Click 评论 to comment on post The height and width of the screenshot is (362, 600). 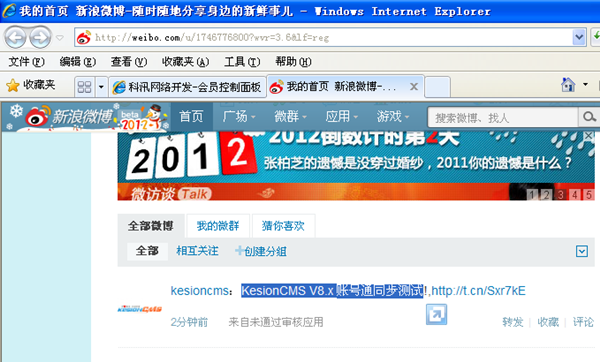click(x=583, y=322)
